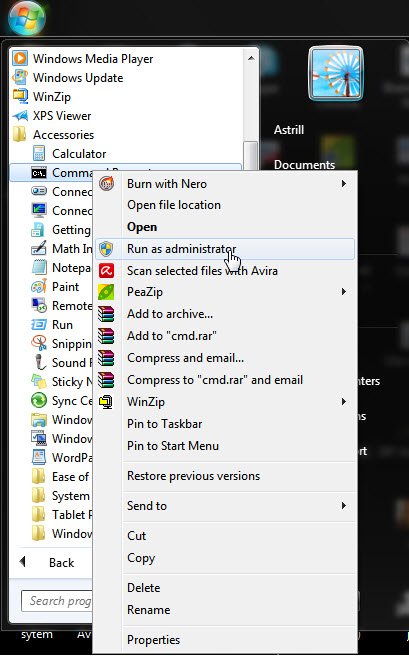Click the green PeaZip icon
The width and height of the screenshot is (409, 656).
[106, 292]
